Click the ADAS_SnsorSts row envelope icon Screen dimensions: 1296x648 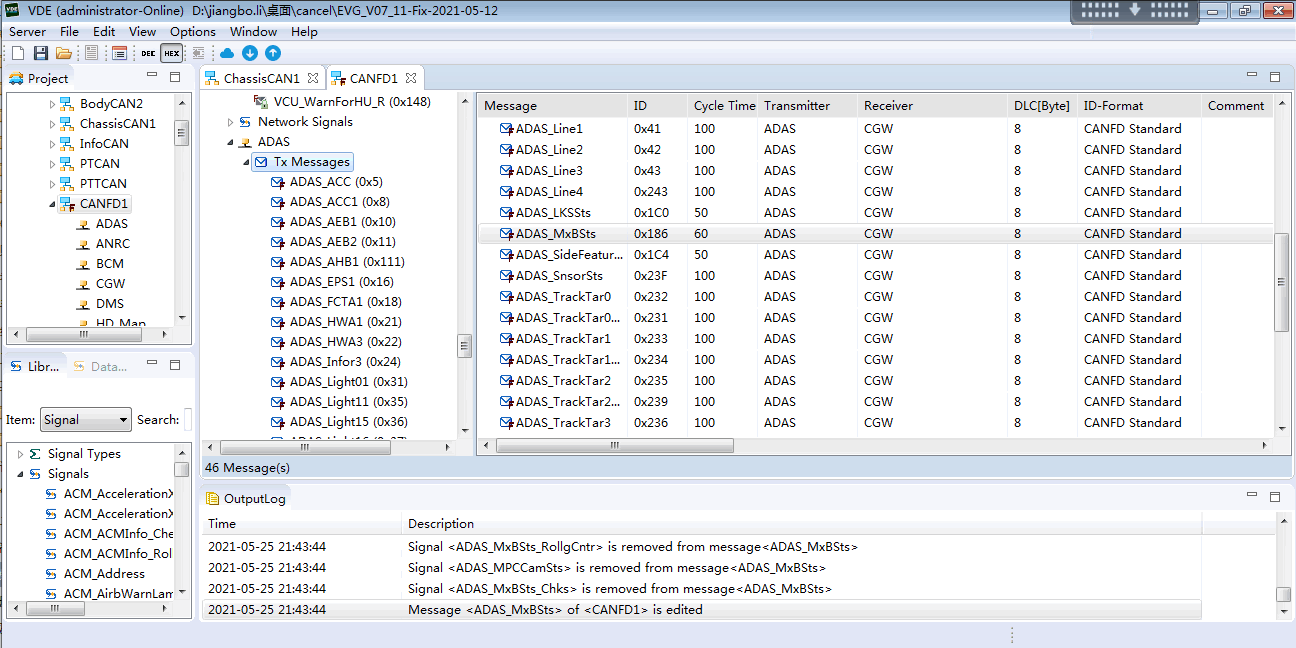click(507, 276)
